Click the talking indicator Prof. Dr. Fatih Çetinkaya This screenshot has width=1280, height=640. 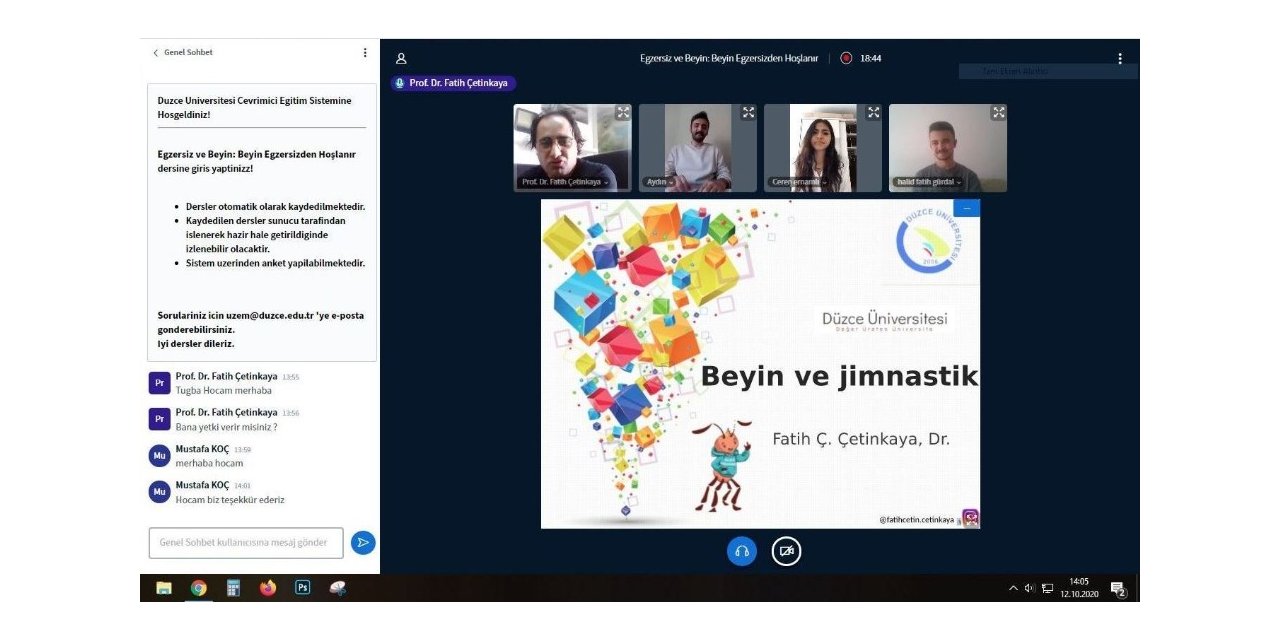453,83
